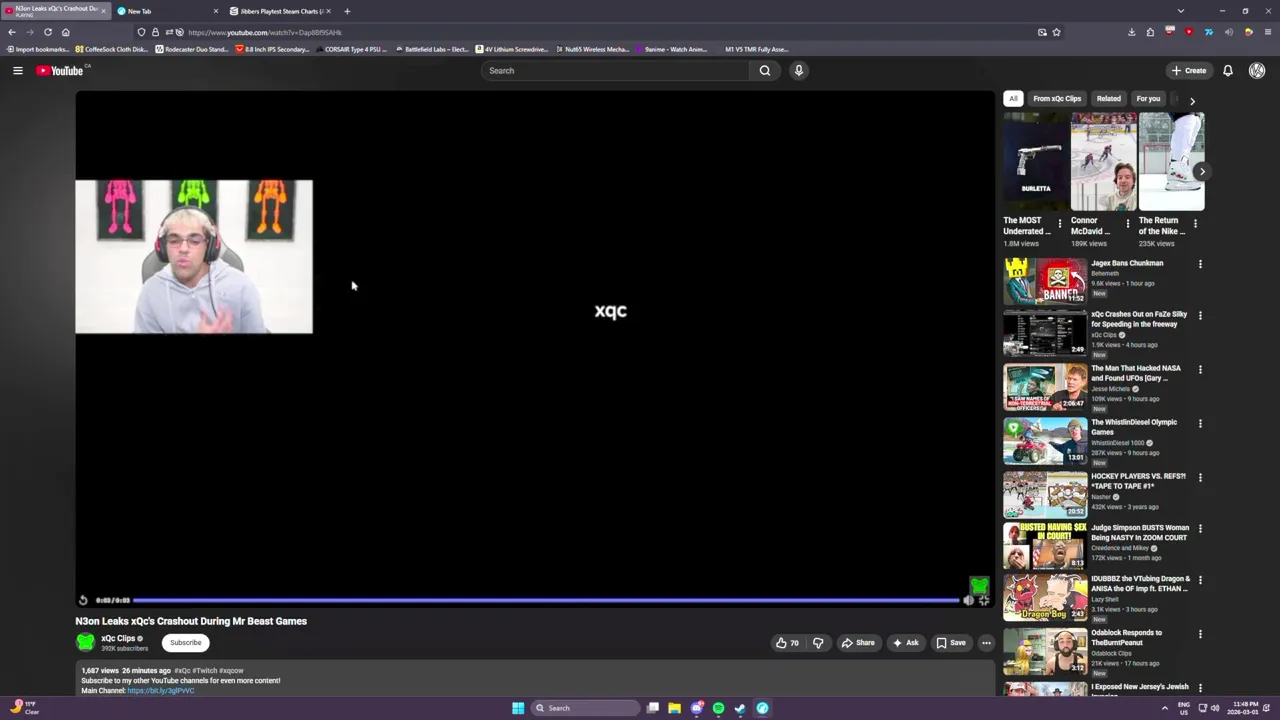This screenshot has height=720, width=1280.
Task: Start voice search with the microphone
Action: tap(798, 70)
